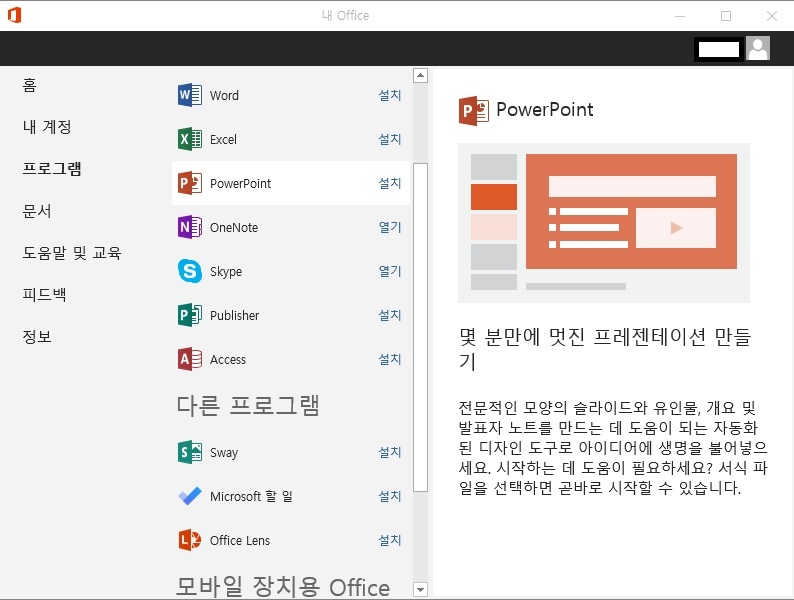794x600 pixels.
Task: Select the OneNote icon in list
Action: click(190, 227)
